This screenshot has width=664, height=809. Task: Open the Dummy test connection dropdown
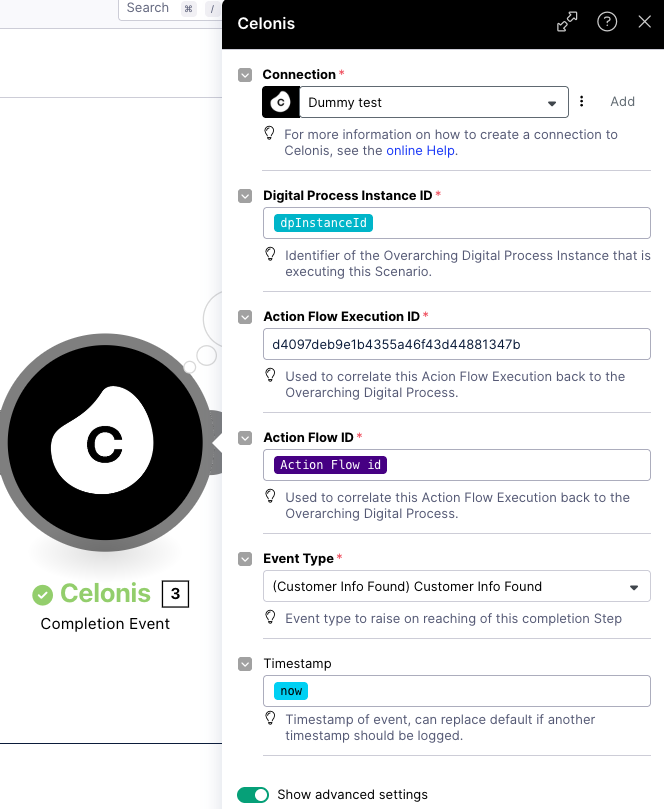(x=434, y=102)
